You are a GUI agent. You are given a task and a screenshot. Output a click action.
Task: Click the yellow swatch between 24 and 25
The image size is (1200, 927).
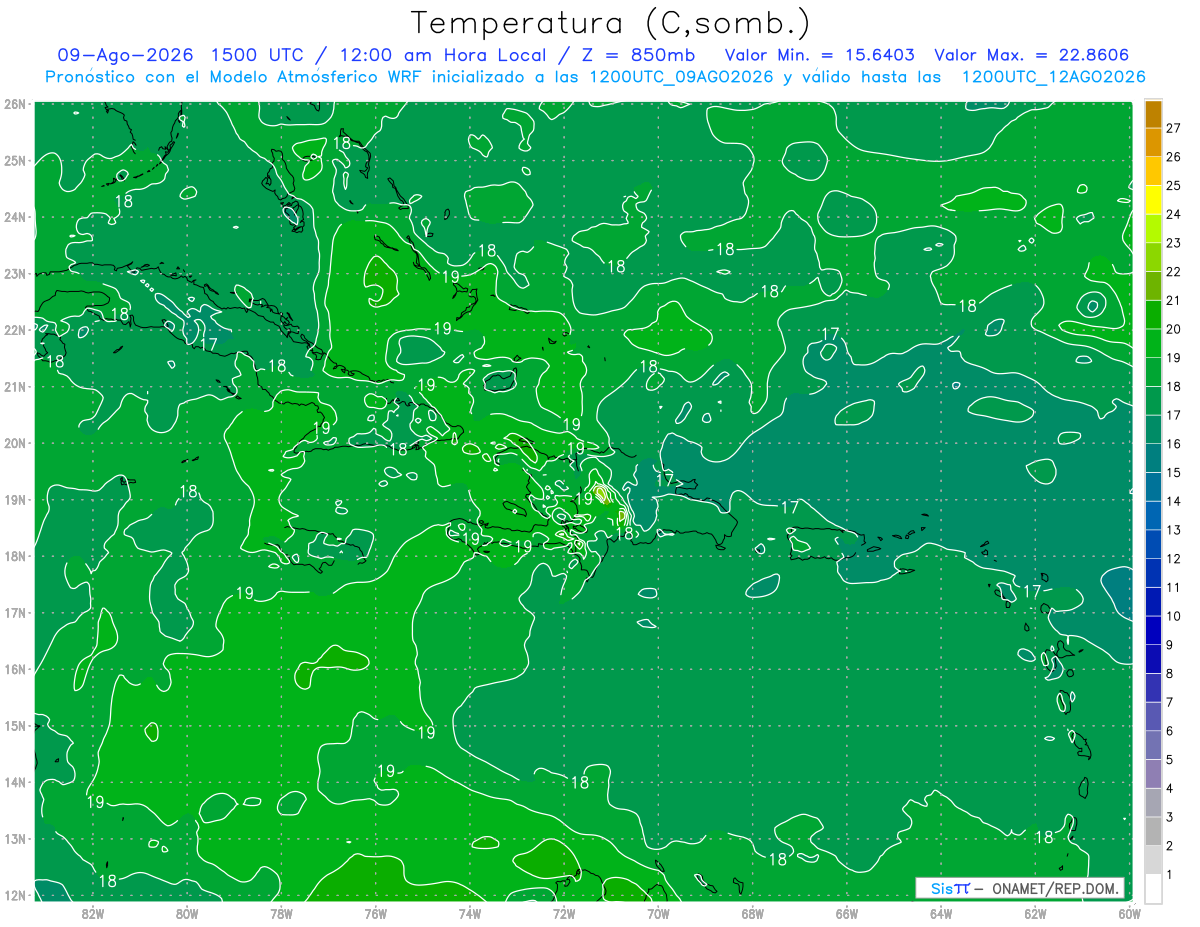pyautogui.click(x=1153, y=200)
